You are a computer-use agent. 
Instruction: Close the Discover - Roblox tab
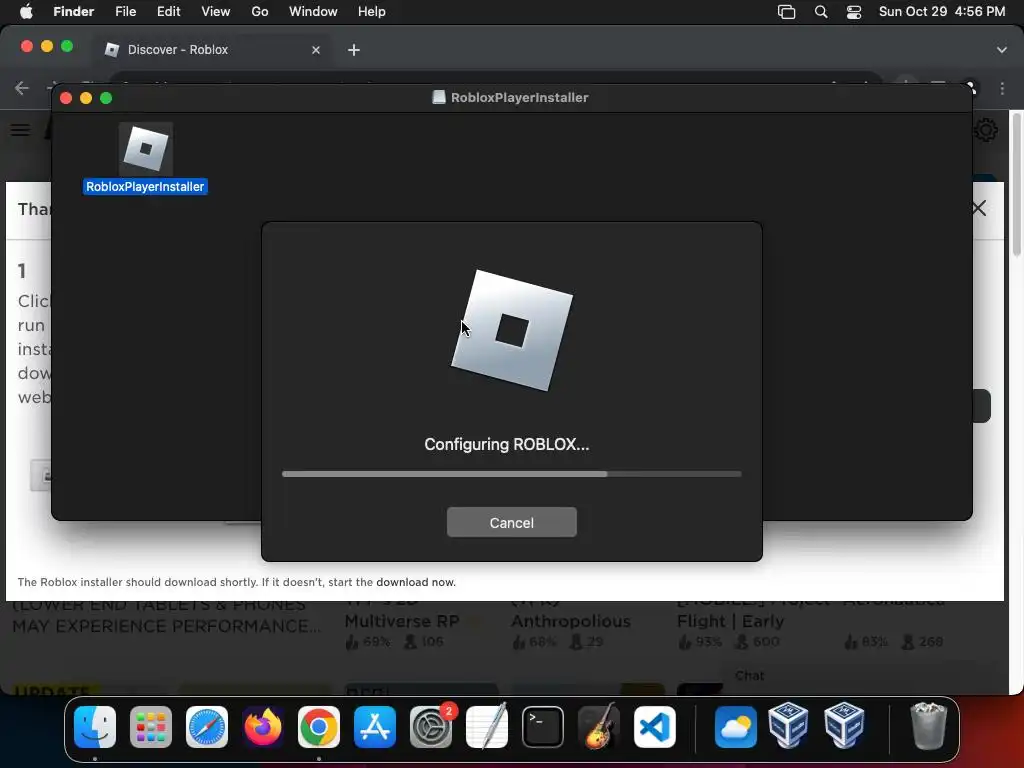click(x=316, y=50)
